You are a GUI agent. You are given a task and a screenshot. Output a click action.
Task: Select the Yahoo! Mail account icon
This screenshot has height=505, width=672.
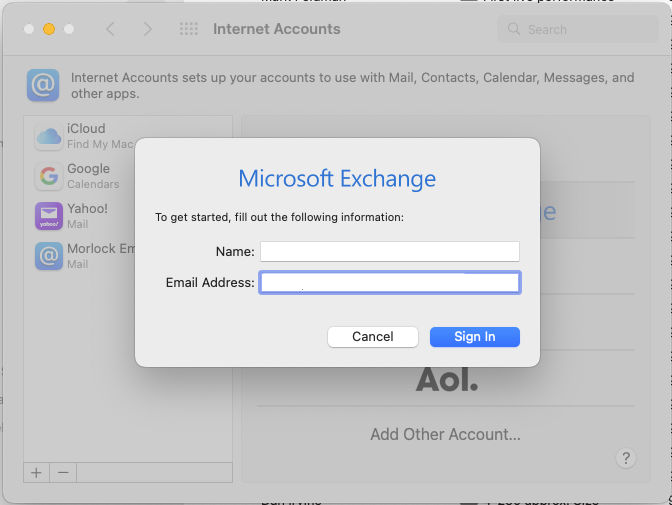(x=49, y=216)
